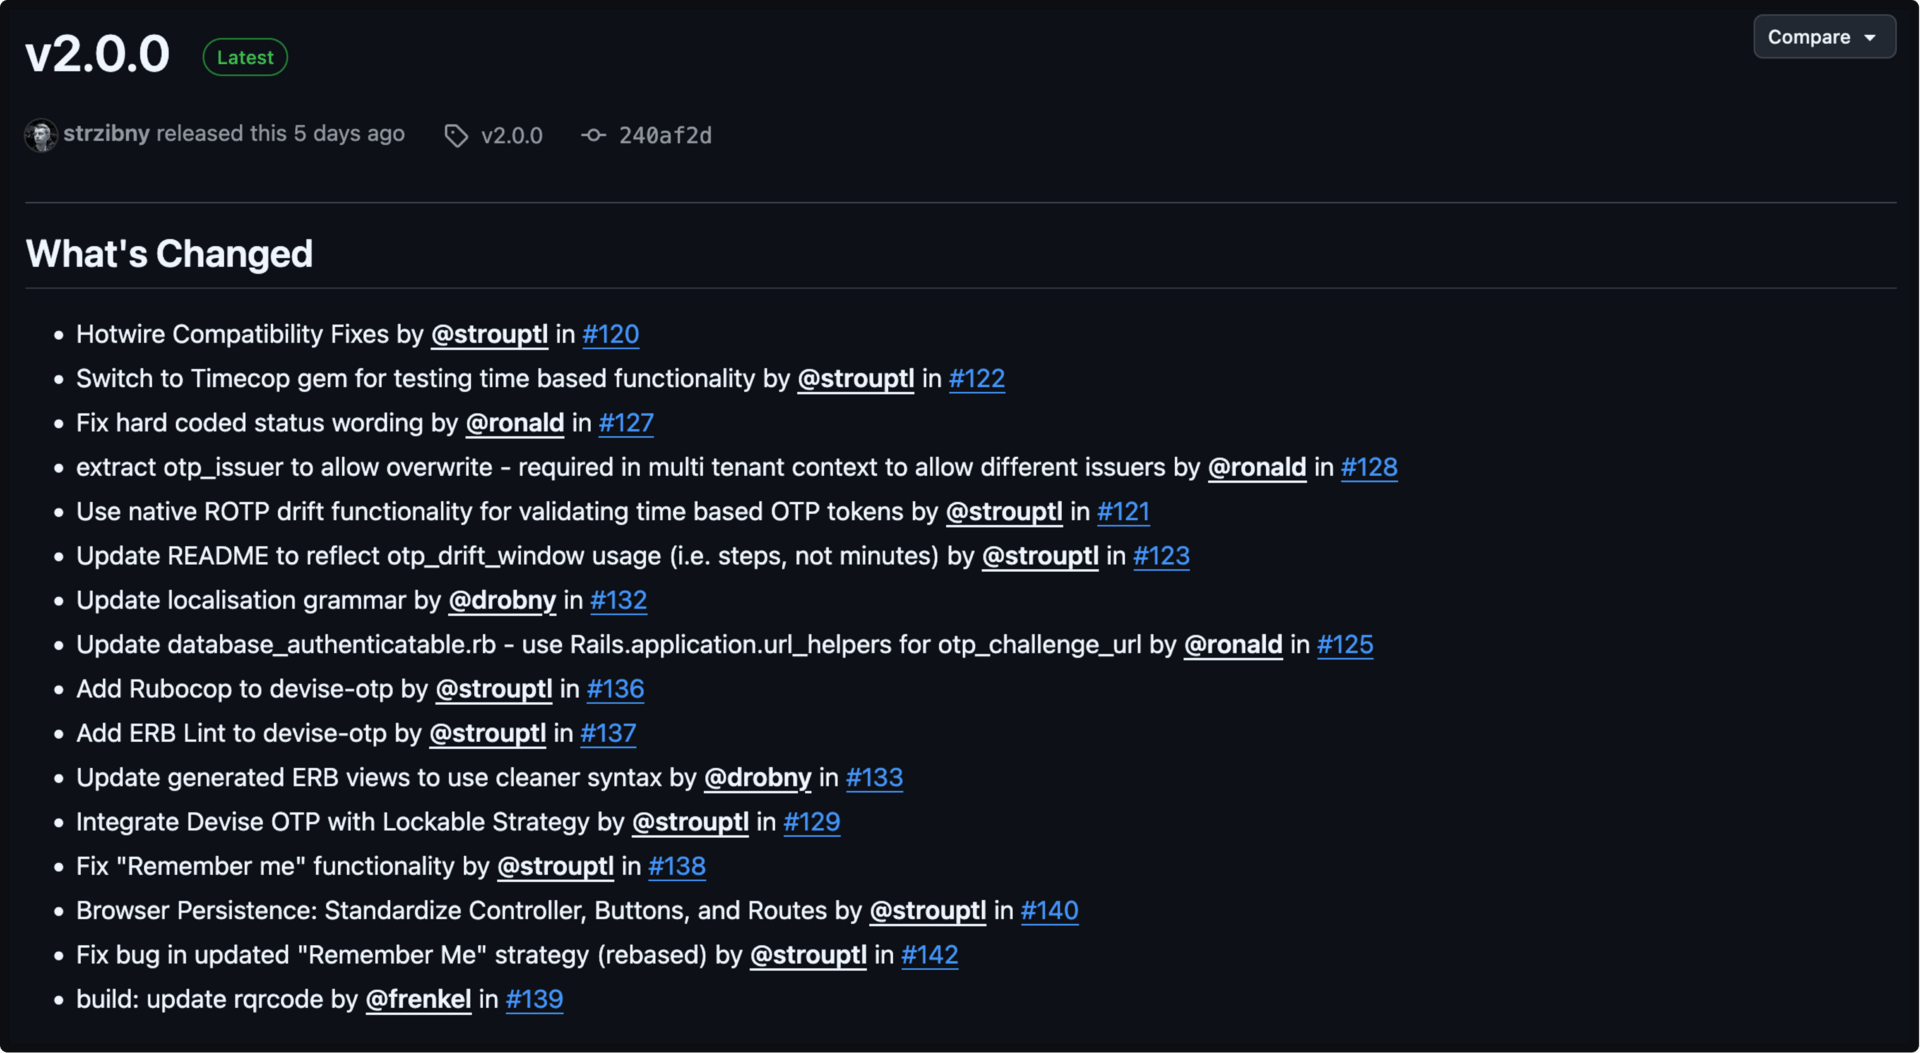Click @frenkel on the rqrcode line
The image size is (1920, 1053).
tap(418, 999)
